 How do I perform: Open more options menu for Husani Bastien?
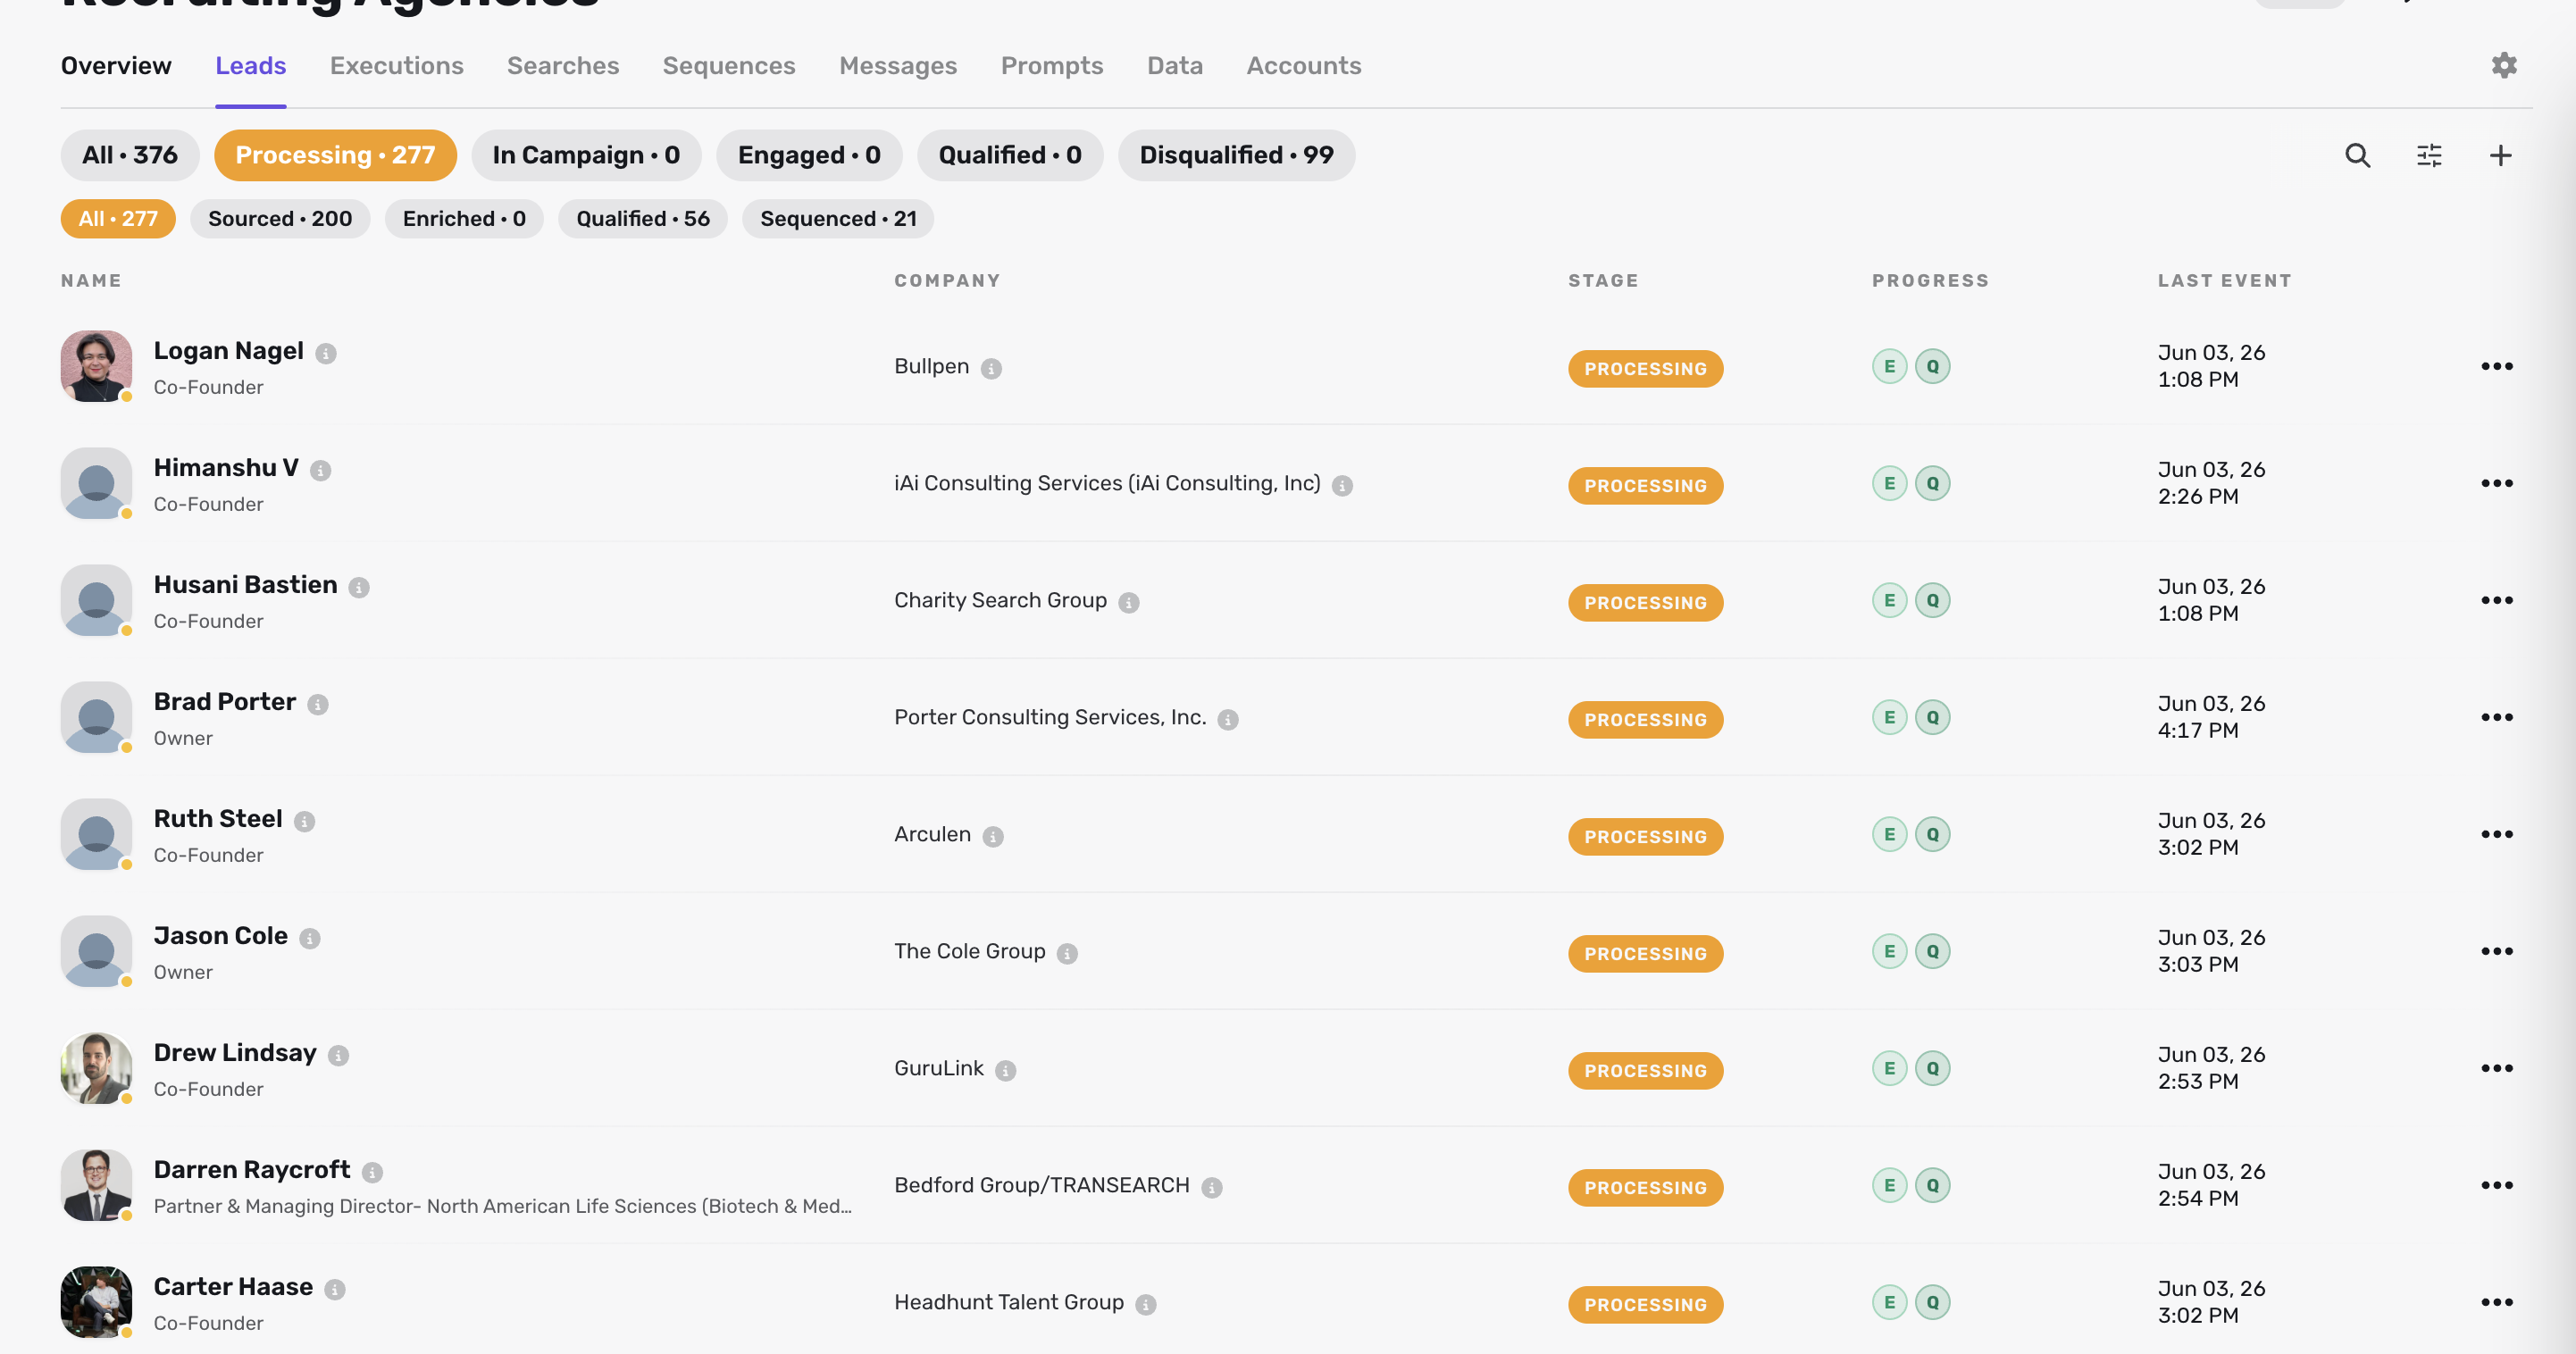coord(2496,600)
